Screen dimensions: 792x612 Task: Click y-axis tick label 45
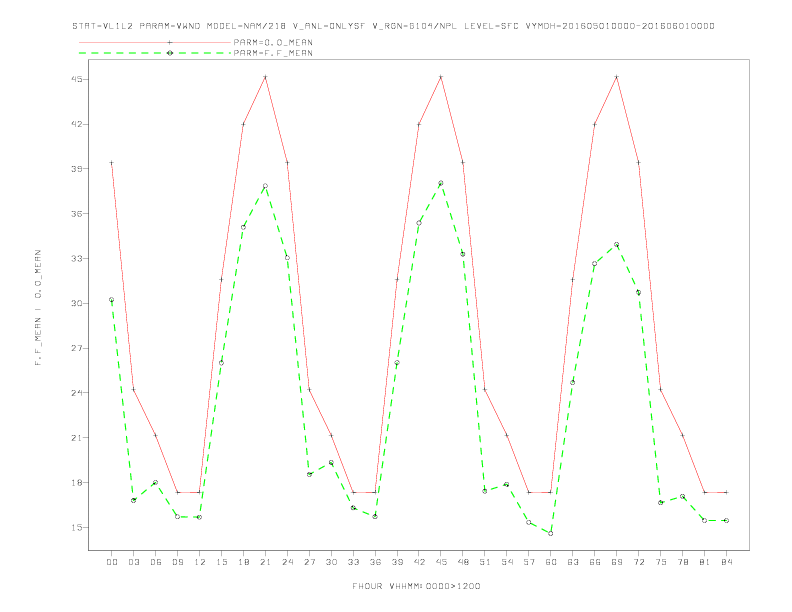point(76,79)
